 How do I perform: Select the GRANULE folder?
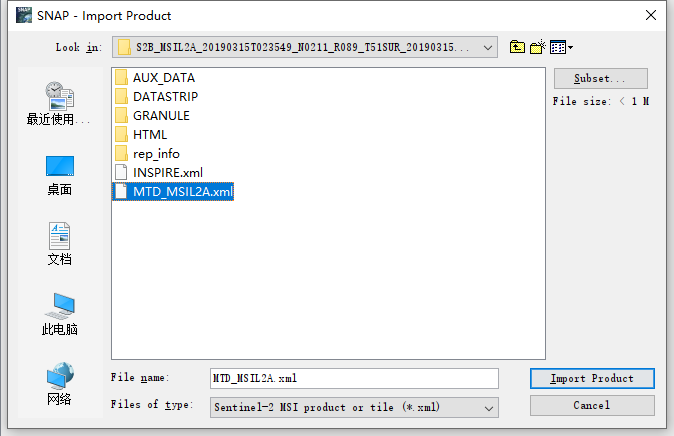153,116
